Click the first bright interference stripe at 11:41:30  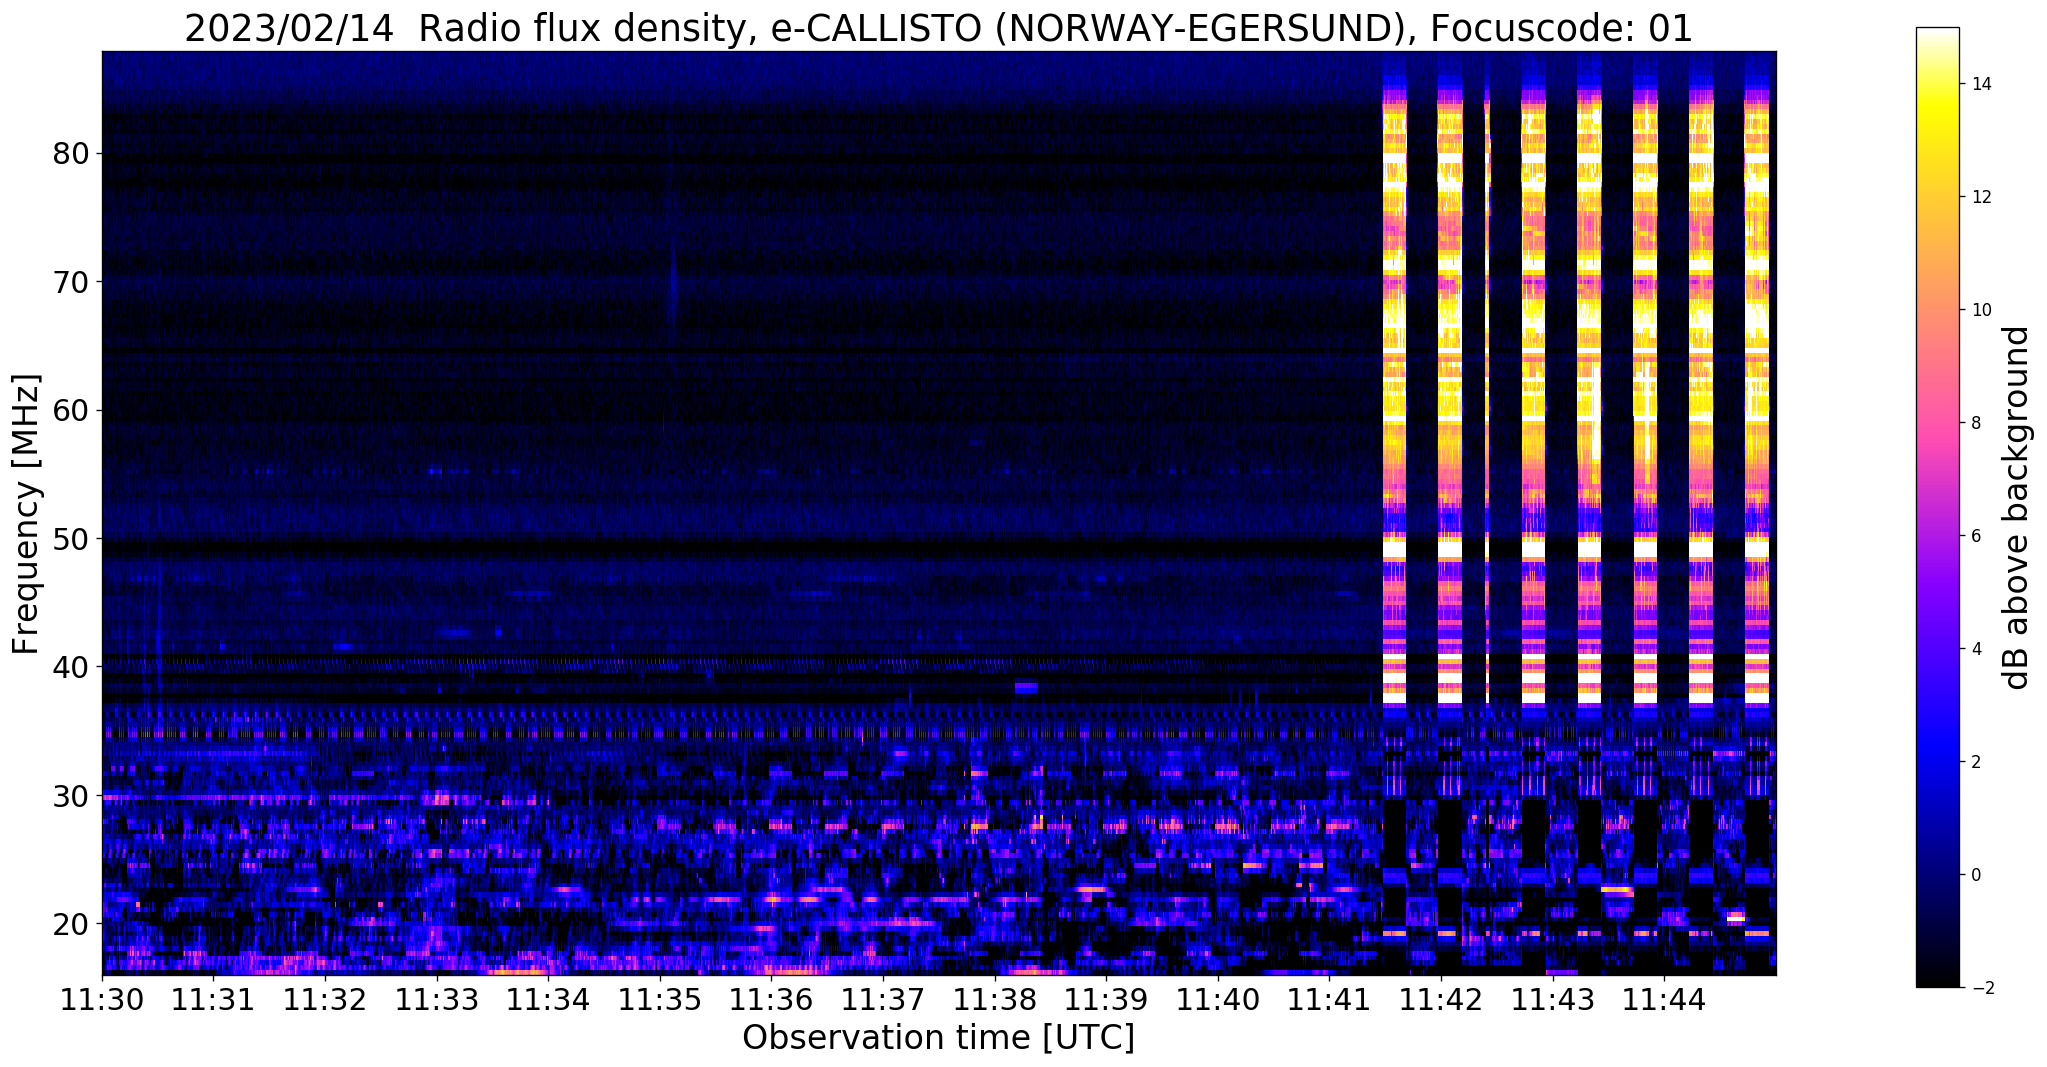[1394, 400]
